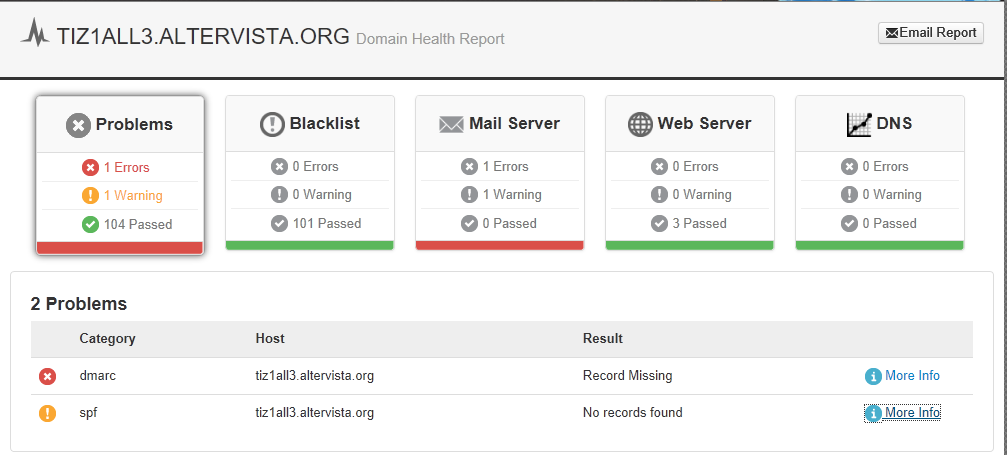Click the DNS chart icon
The image size is (1007, 455).
coord(859,124)
